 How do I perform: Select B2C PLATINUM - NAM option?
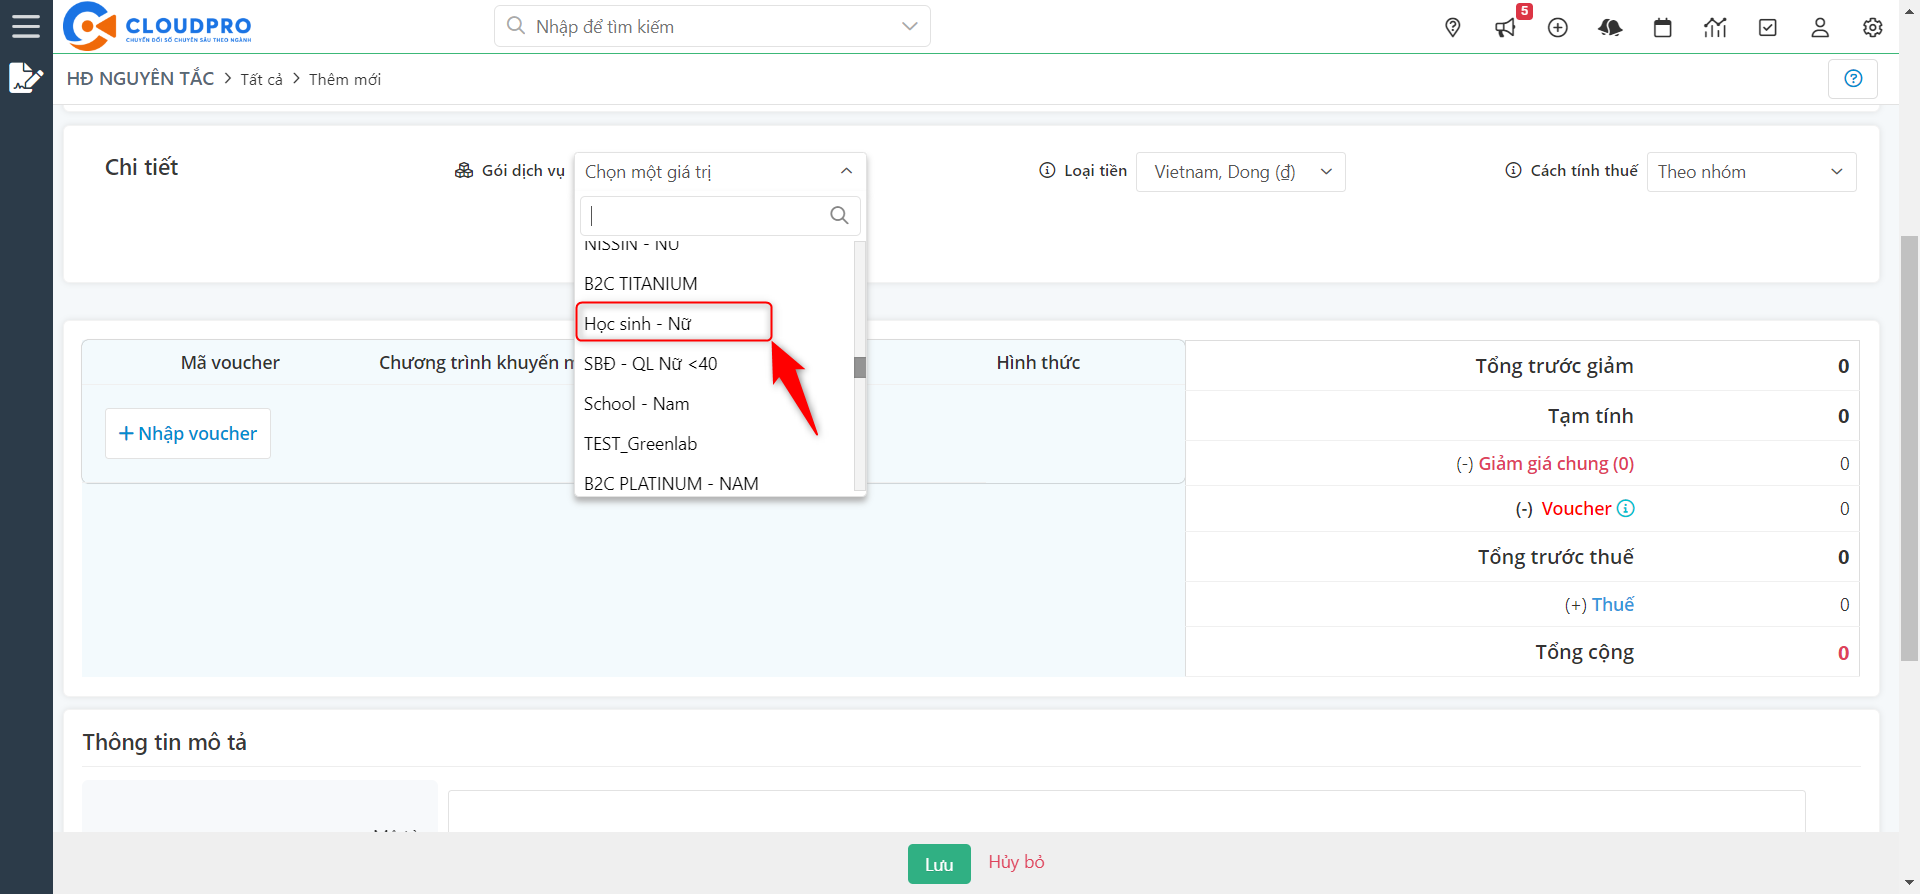[715, 482]
